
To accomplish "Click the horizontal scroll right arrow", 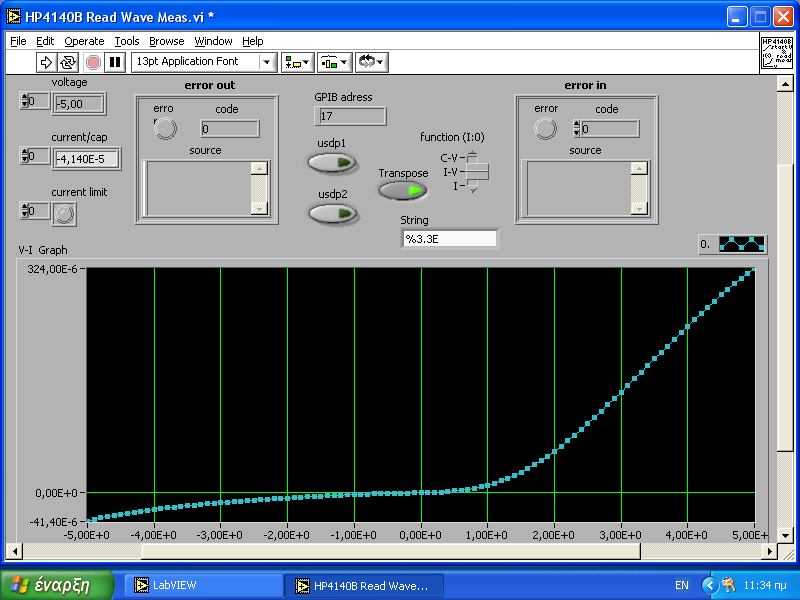I will coord(769,551).
